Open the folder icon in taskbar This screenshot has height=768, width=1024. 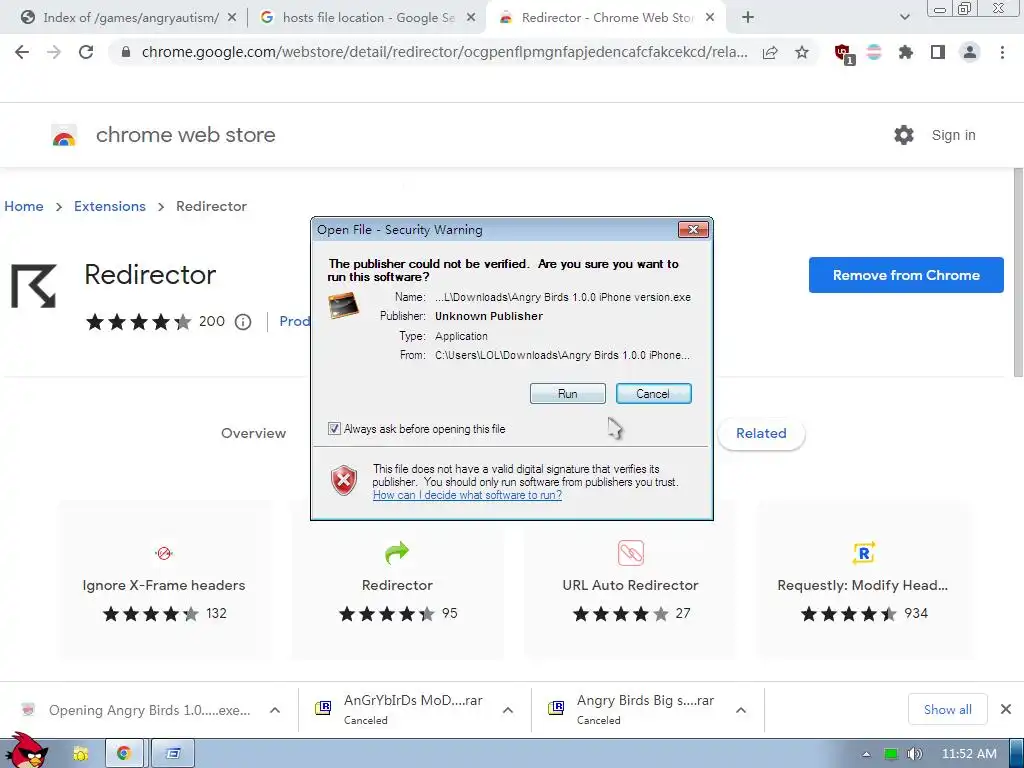[80, 754]
